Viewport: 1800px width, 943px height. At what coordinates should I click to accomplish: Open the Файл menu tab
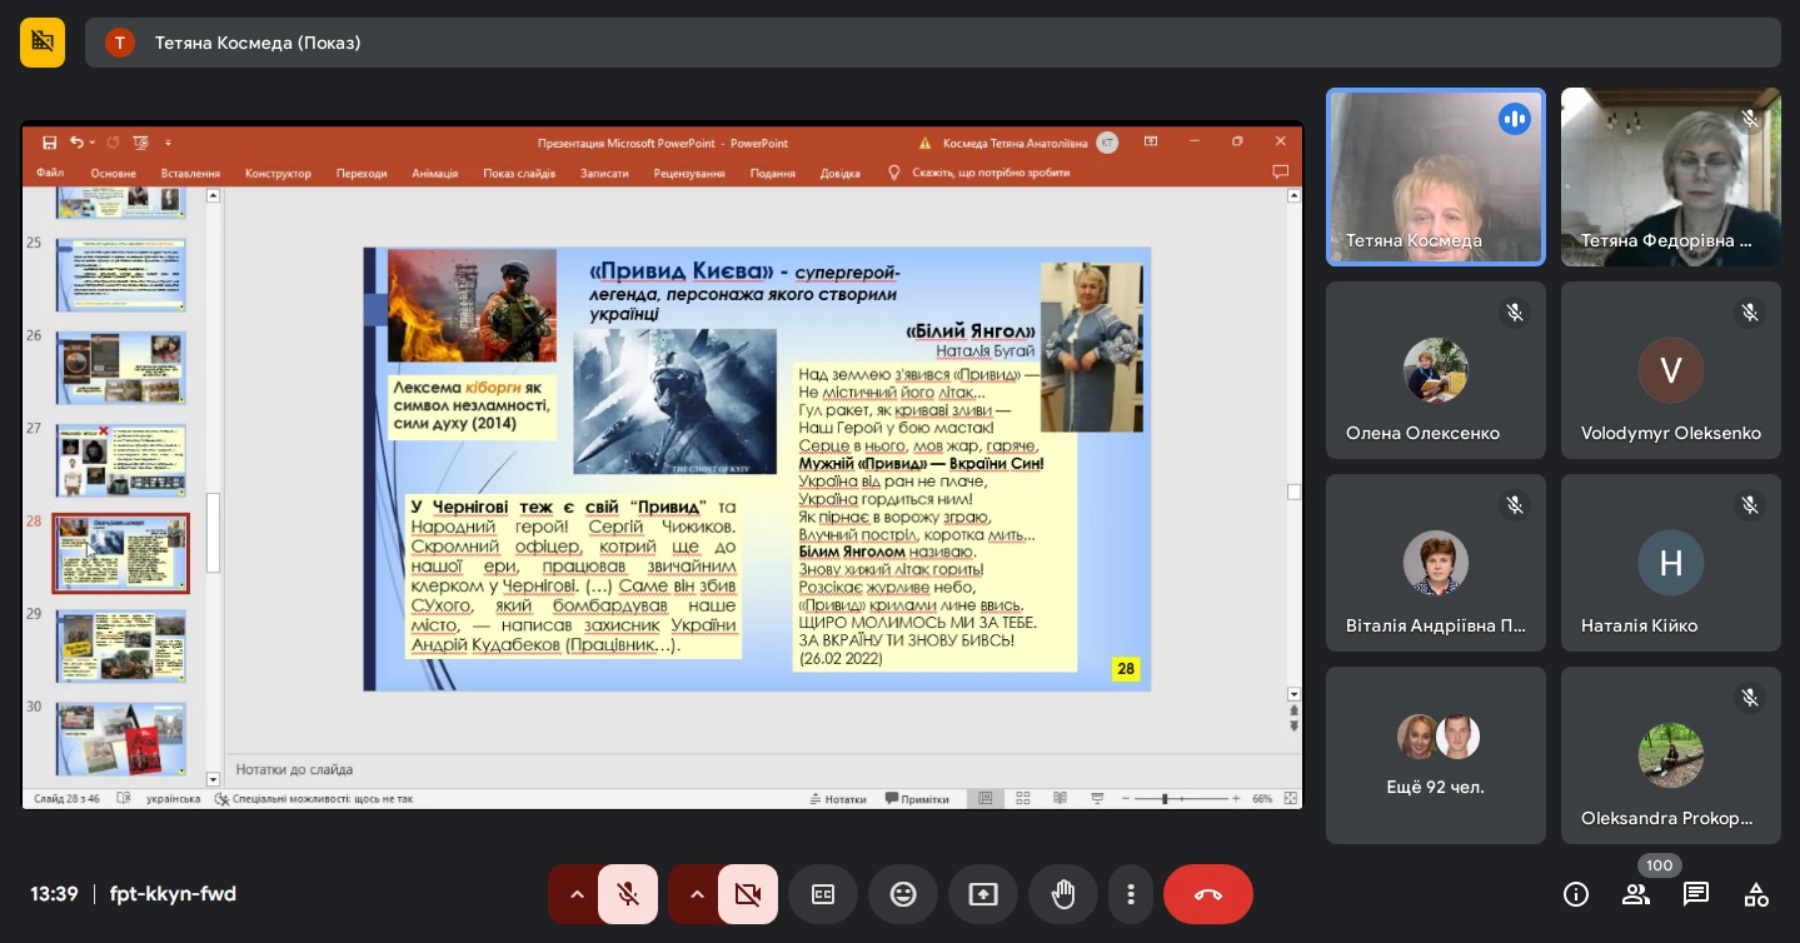pos(50,173)
